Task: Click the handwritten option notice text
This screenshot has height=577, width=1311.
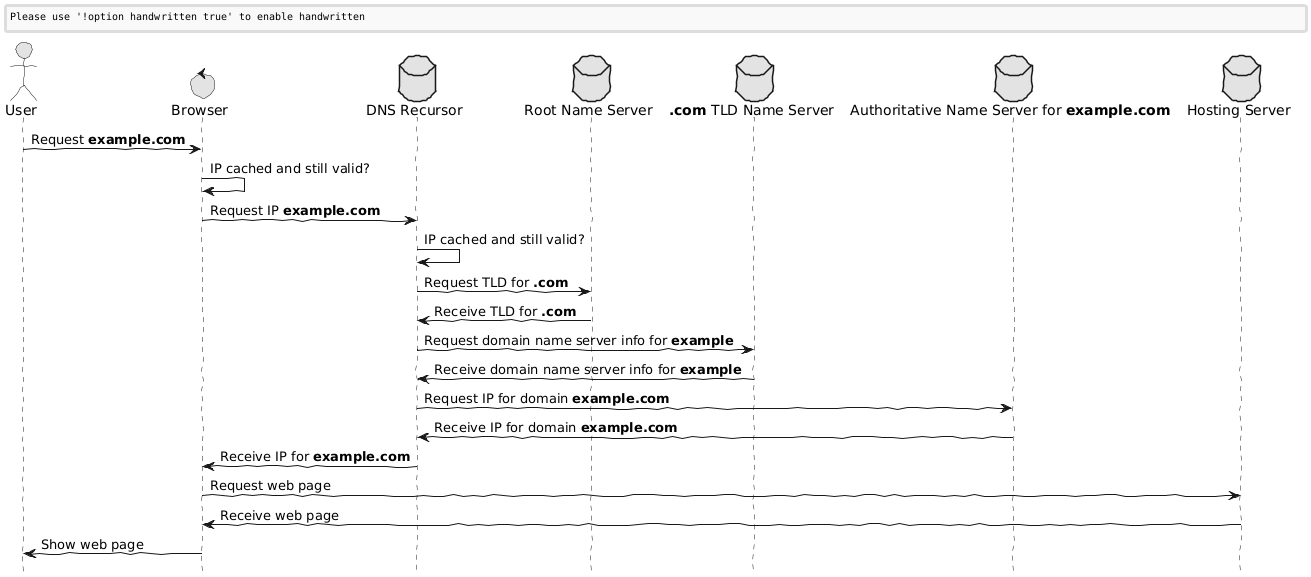Action: click(187, 17)
